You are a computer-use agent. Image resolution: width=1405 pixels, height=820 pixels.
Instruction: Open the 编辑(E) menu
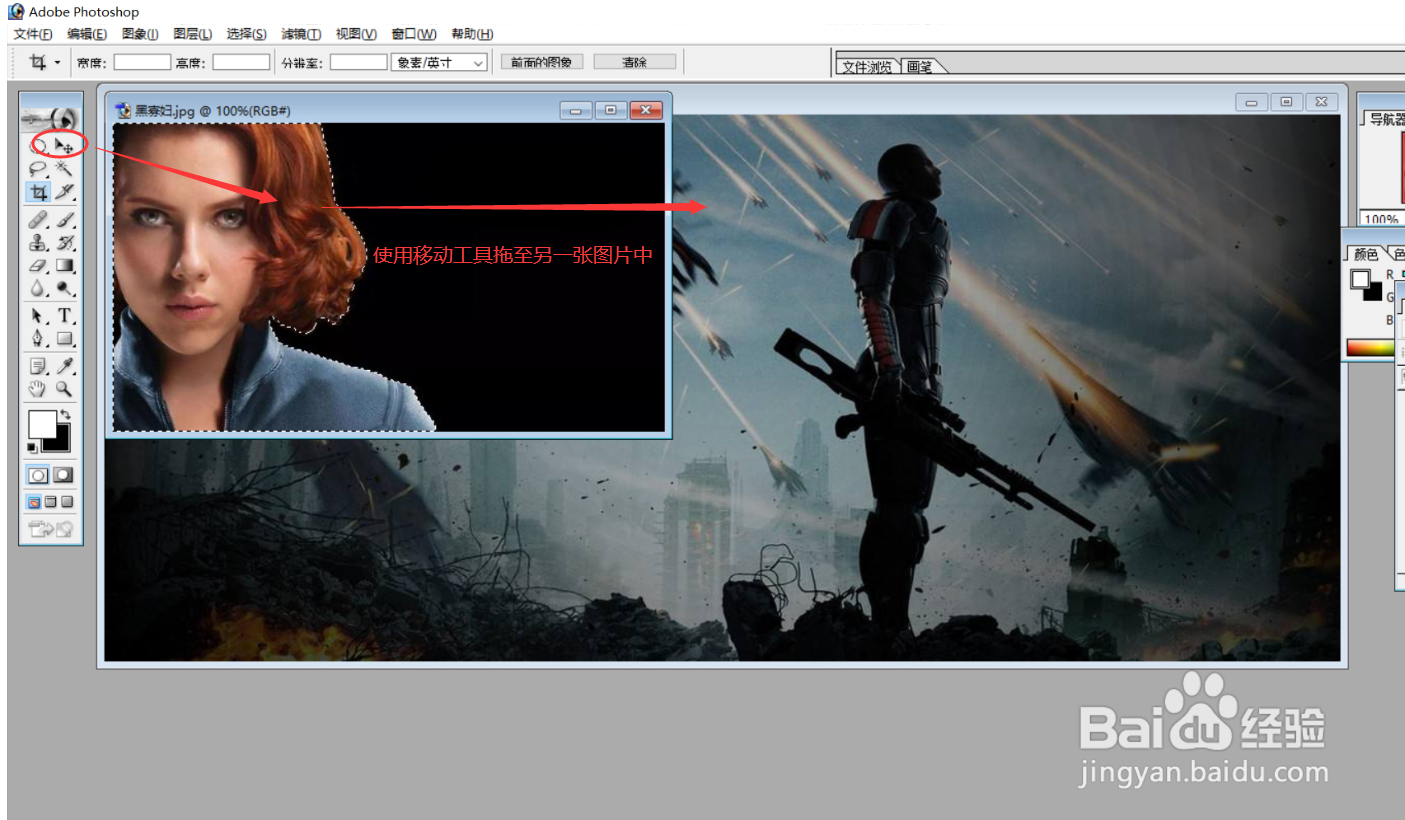tap(87, 34)
